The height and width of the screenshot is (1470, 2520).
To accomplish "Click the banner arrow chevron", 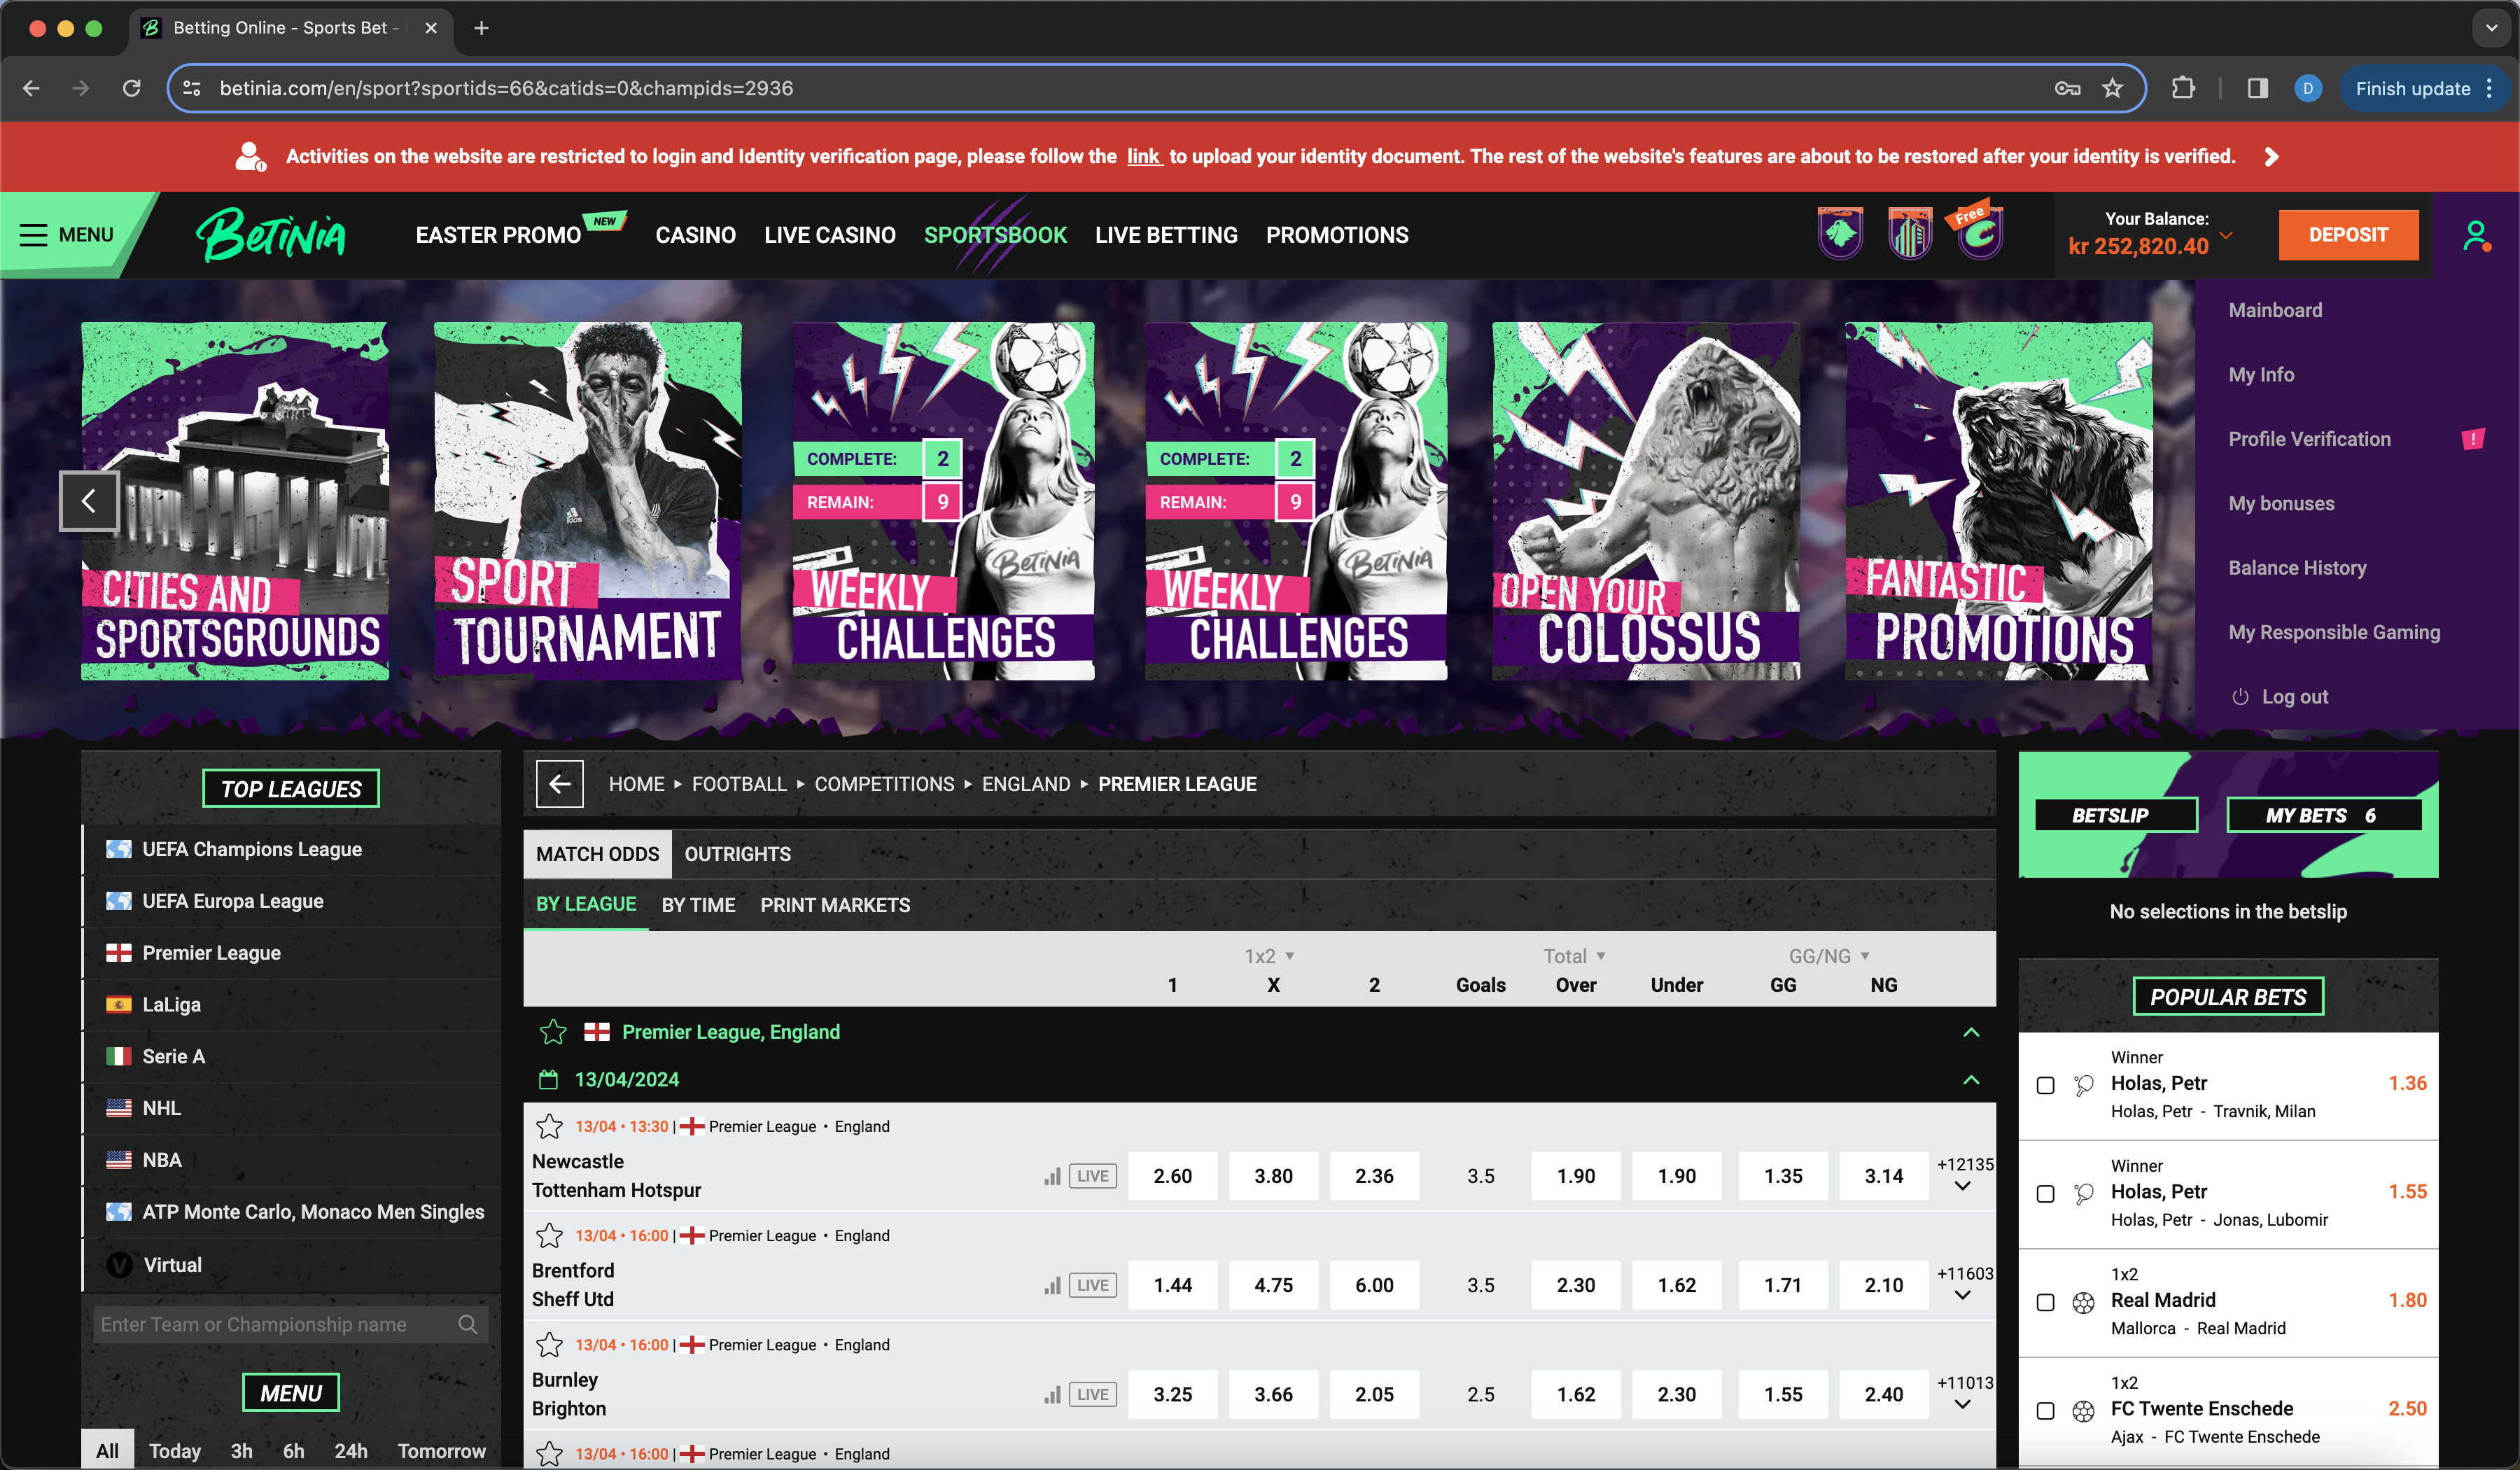I will [x=2272, y=157].
